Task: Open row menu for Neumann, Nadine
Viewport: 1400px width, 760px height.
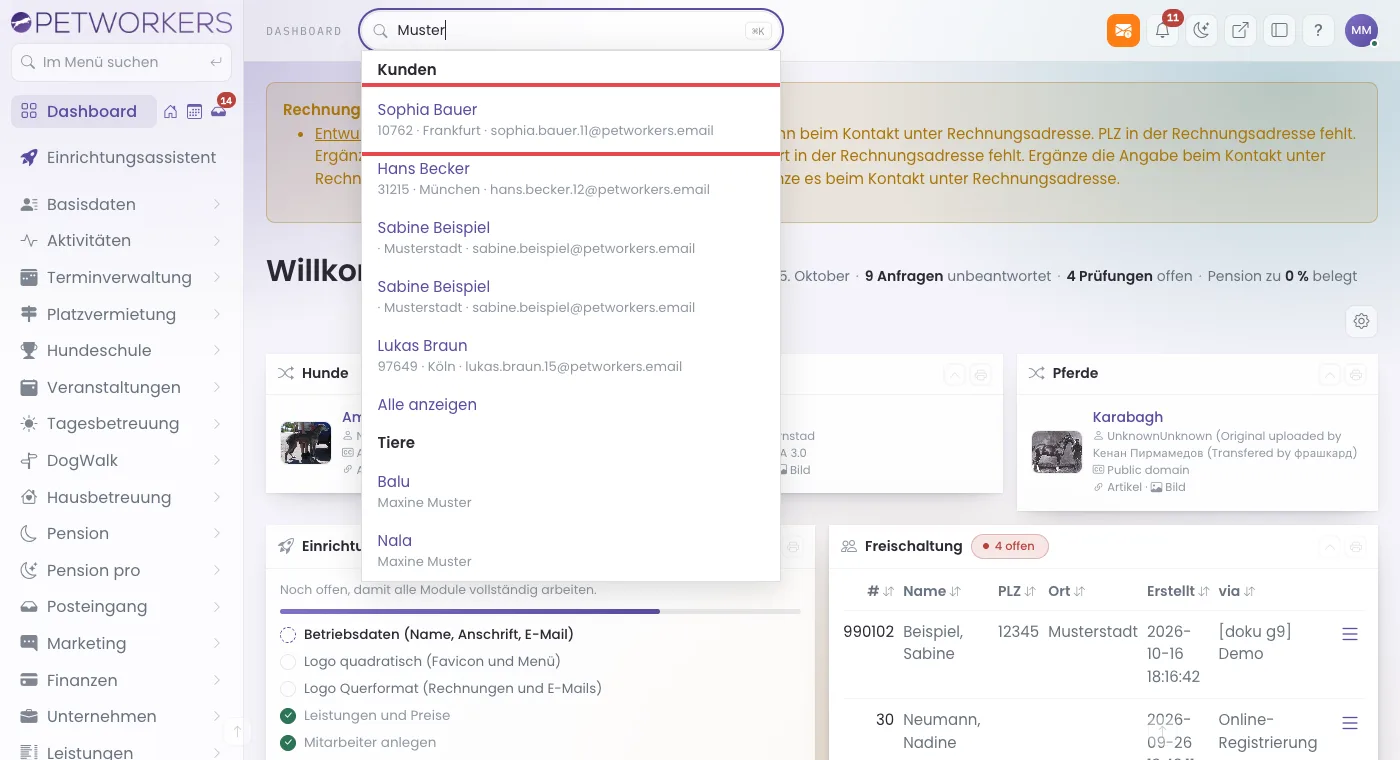Action: click(1350, 723)
